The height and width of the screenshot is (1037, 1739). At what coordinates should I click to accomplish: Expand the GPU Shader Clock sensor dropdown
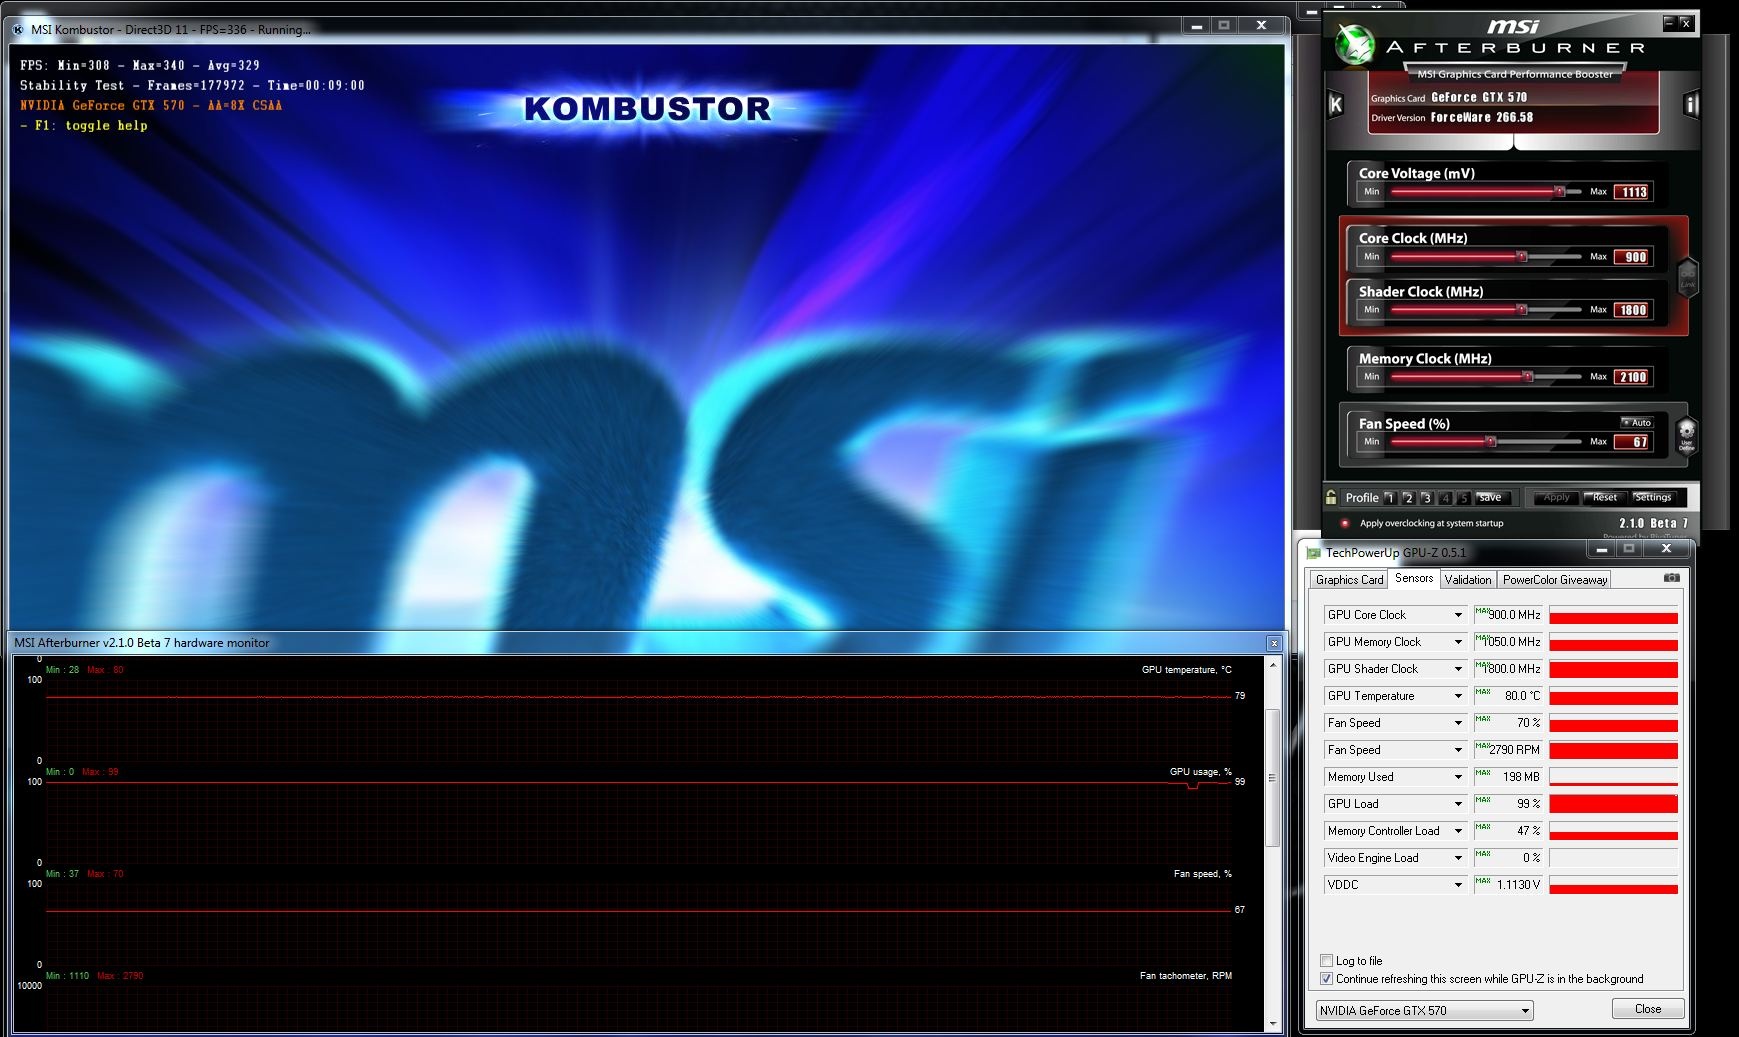point(1458,669)
